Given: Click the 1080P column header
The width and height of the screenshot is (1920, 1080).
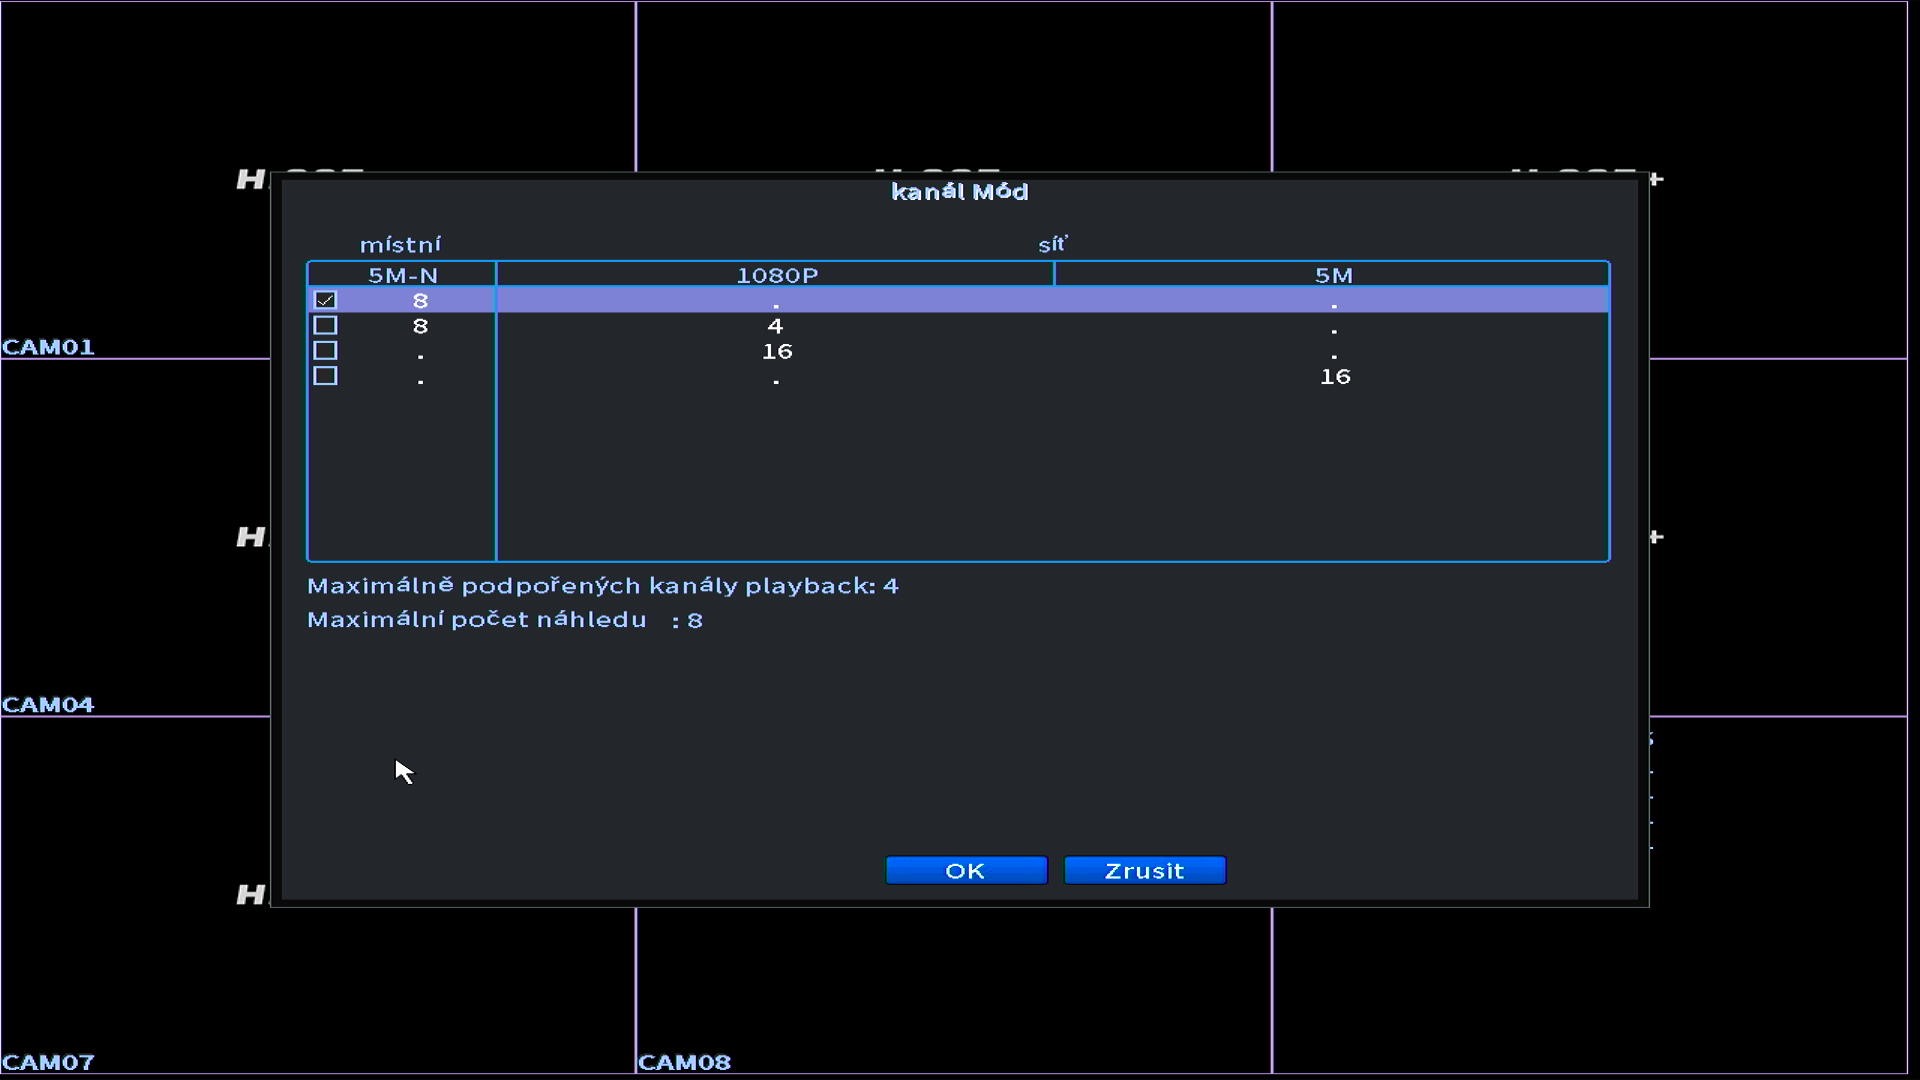Looking at the screenshot, I should [x=776, y=275].
